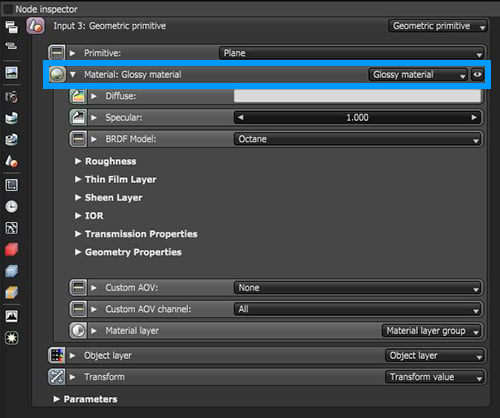This screenshot has height=418, width=500.
Task: Click the Diffuse RGB color node icon
Action: point(78,96)
